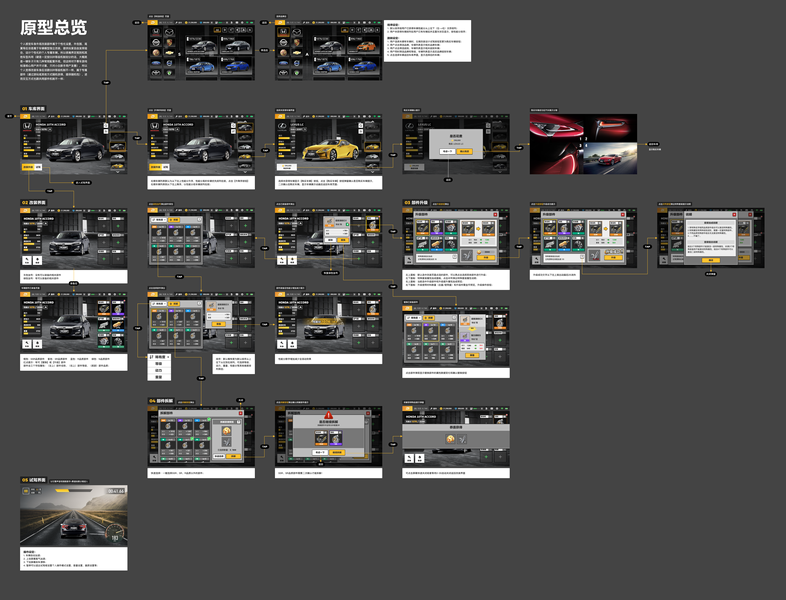The width and height of the screenshot is (786, 600).
Task: Open taillight photo in Lexus gallery
Action: coord(611,128)
